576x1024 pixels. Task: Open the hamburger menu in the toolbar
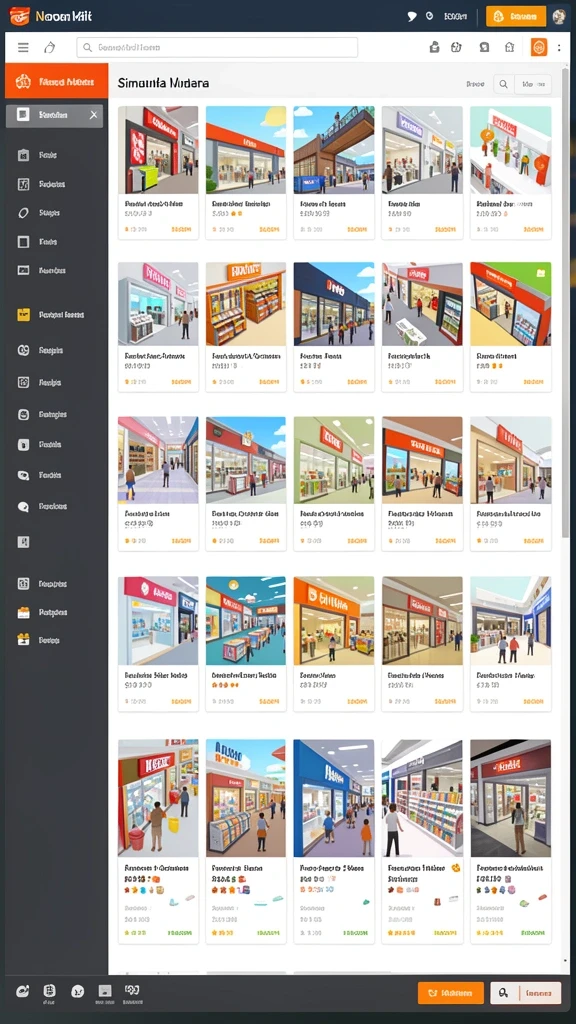click(24, 47)
